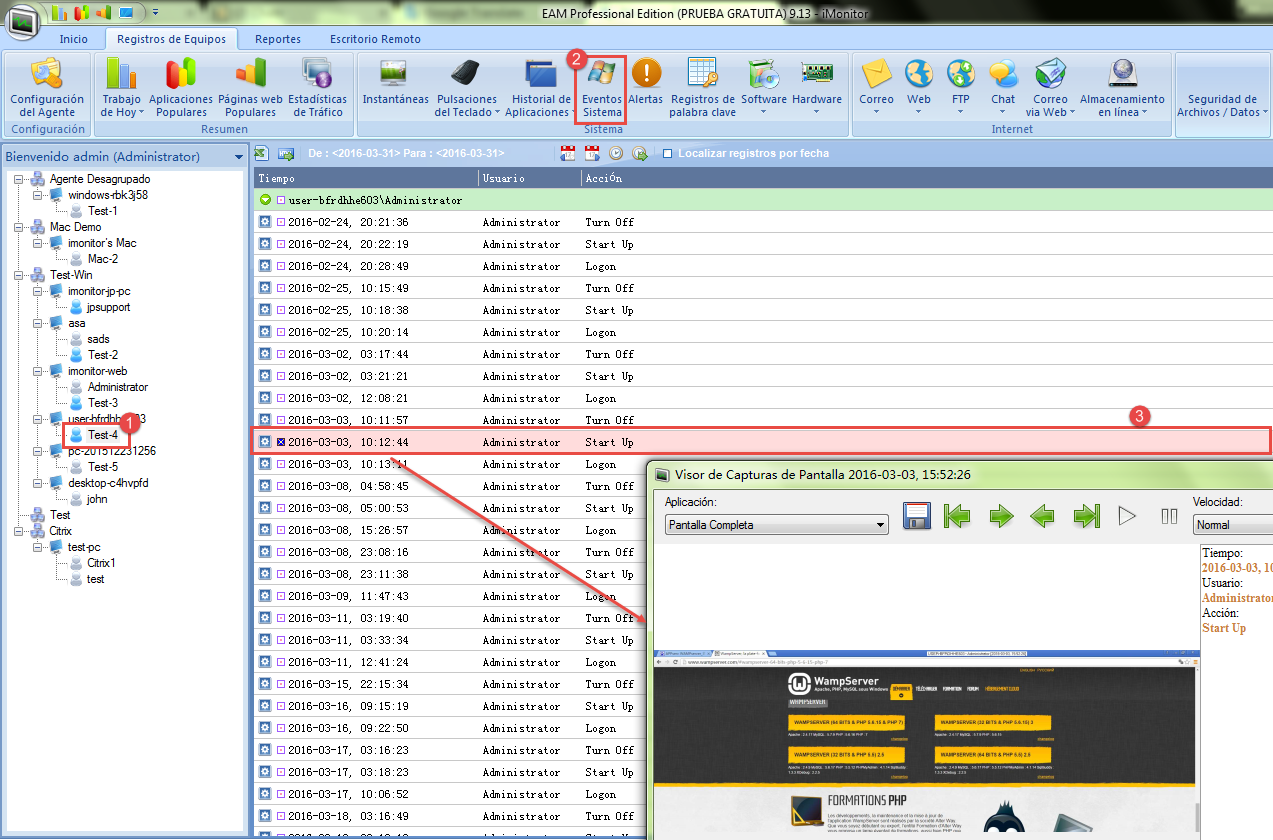Image resolution: width=1273 pixels, height=840 pixels.
Task: Toggle the marked checkbox on 10:12:44 row
Action: click(281, 442)
